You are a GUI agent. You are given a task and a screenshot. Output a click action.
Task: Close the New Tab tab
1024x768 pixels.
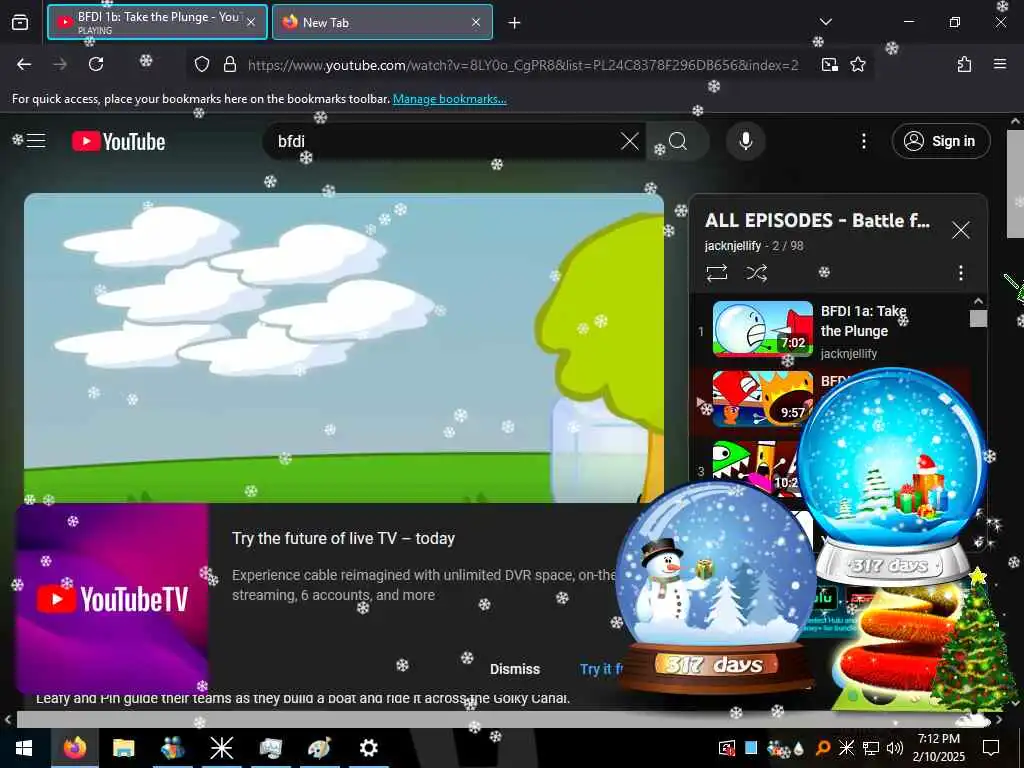(x=476, y=22)
